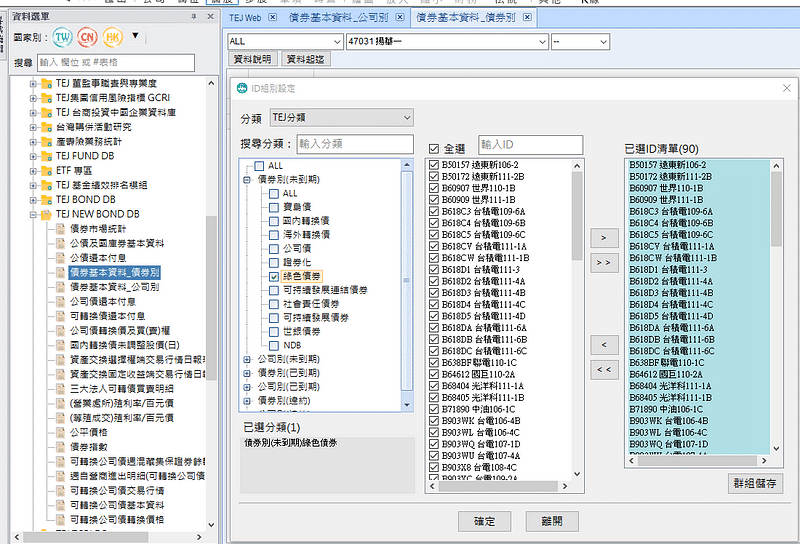Pin the 資料選單 panel
Viewport: 800px width, 544px height.
pyautogui.click(x=194, y=17)
